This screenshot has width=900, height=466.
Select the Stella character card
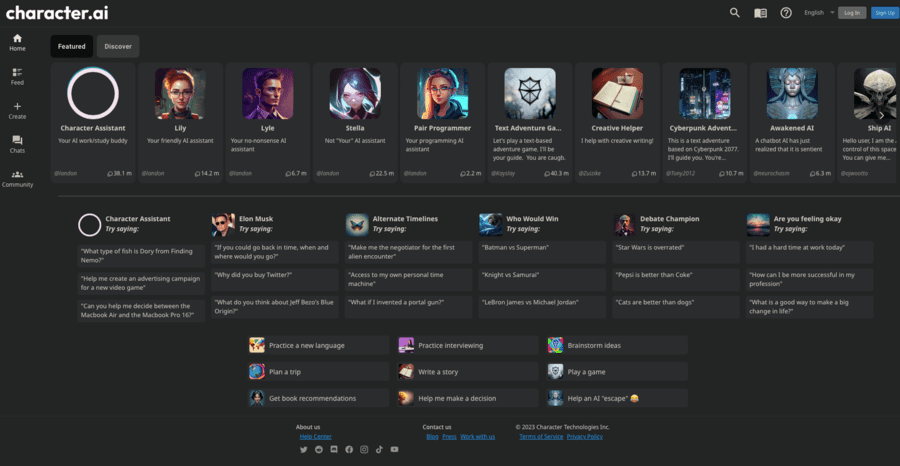pyautogui.click(x=356, y=120)
